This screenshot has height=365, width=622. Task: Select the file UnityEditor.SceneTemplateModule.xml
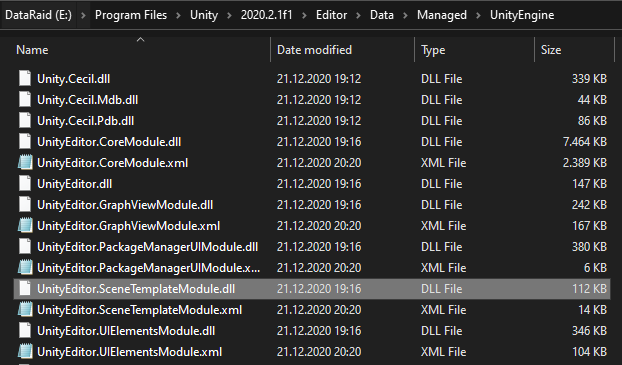(140, 310)
